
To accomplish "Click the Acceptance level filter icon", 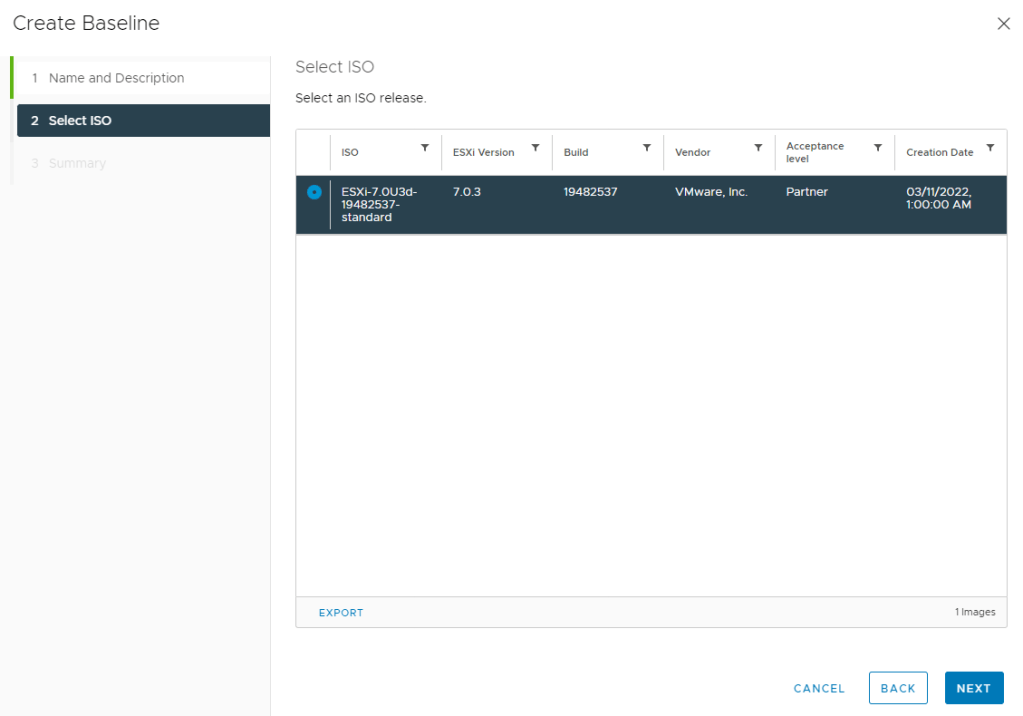I will pos(878,148).
